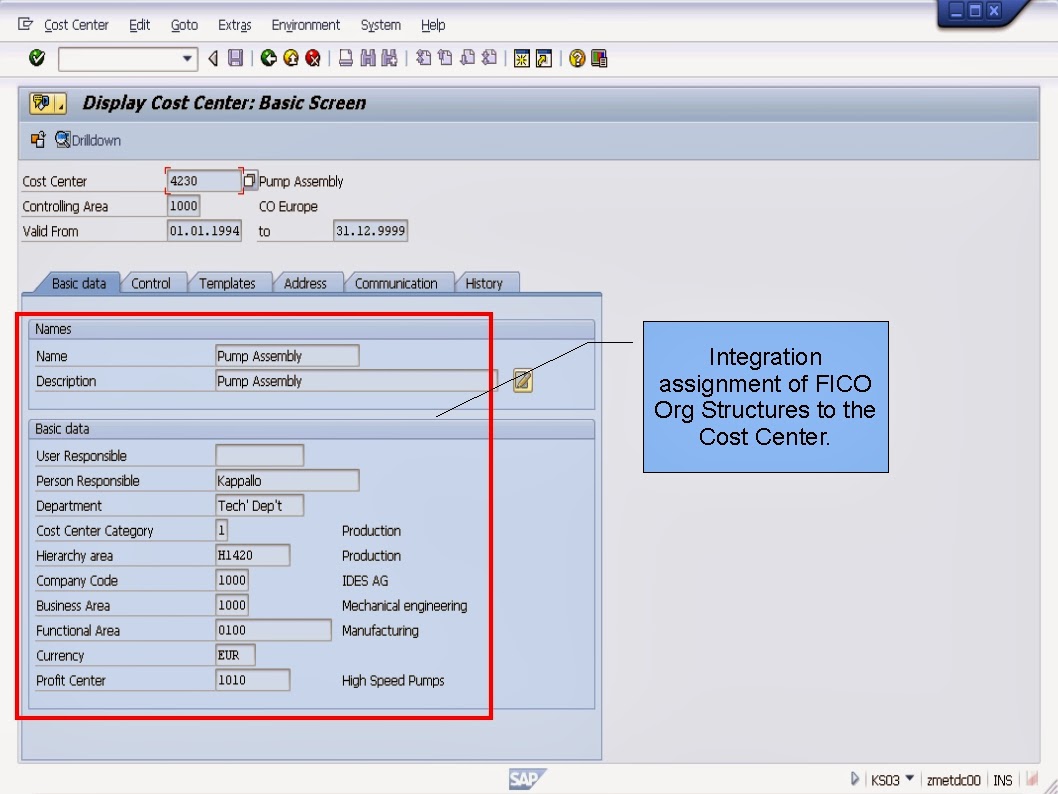The height and width of the screenshot is (794, 1058).
Task: Click the yellow Help question mark icon
Action: 577,59
